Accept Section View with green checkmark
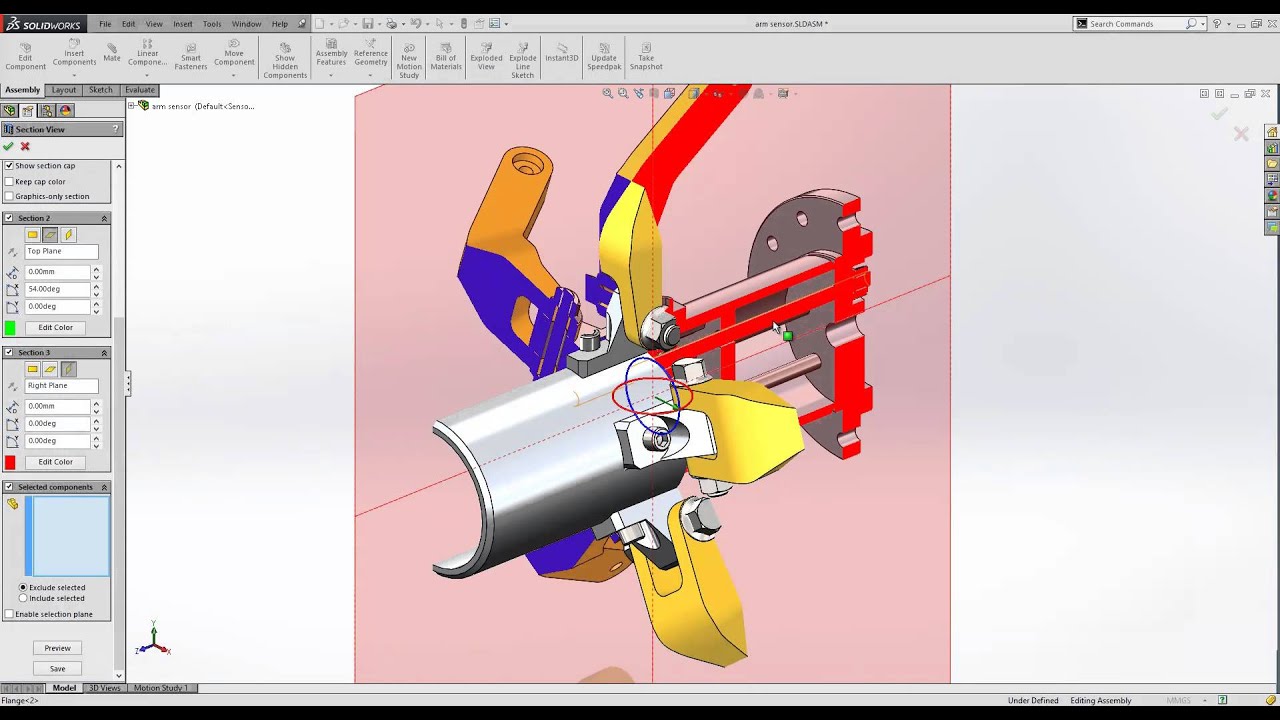Image resolution: width=1280 pixels, height=720 pixels. pyautogui.click(x=9, y=146)
